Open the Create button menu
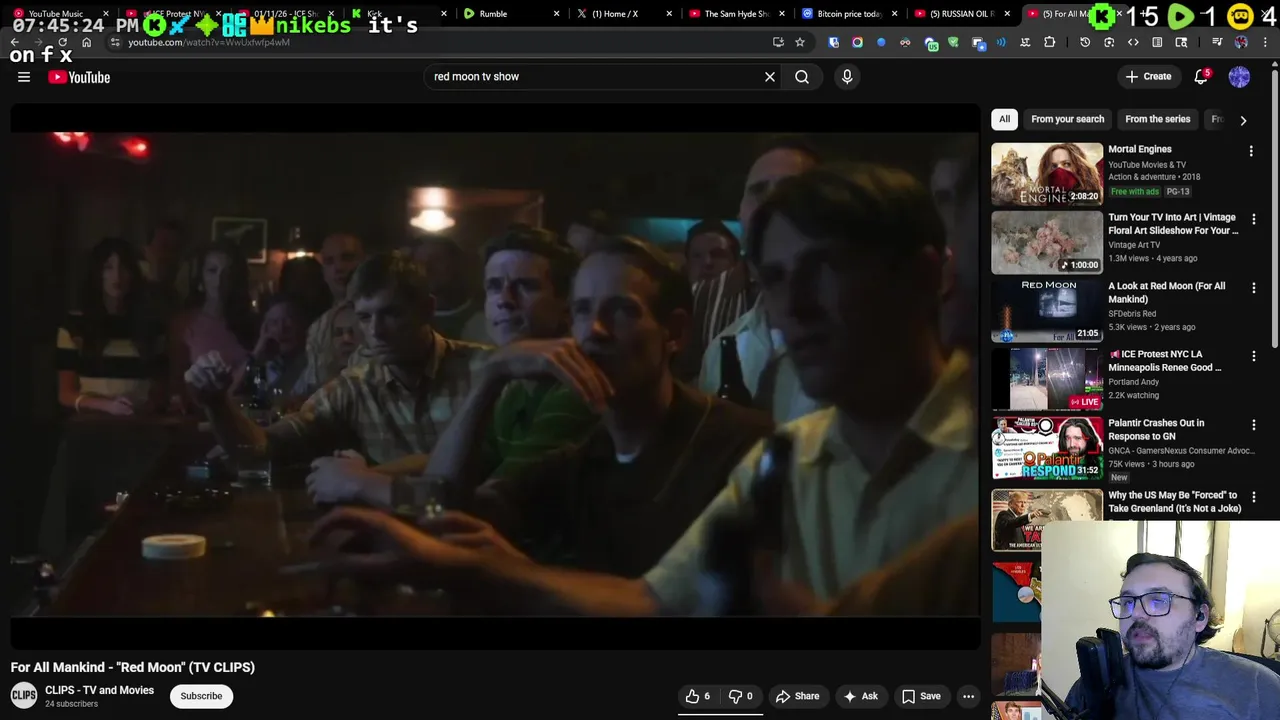 1148,76
